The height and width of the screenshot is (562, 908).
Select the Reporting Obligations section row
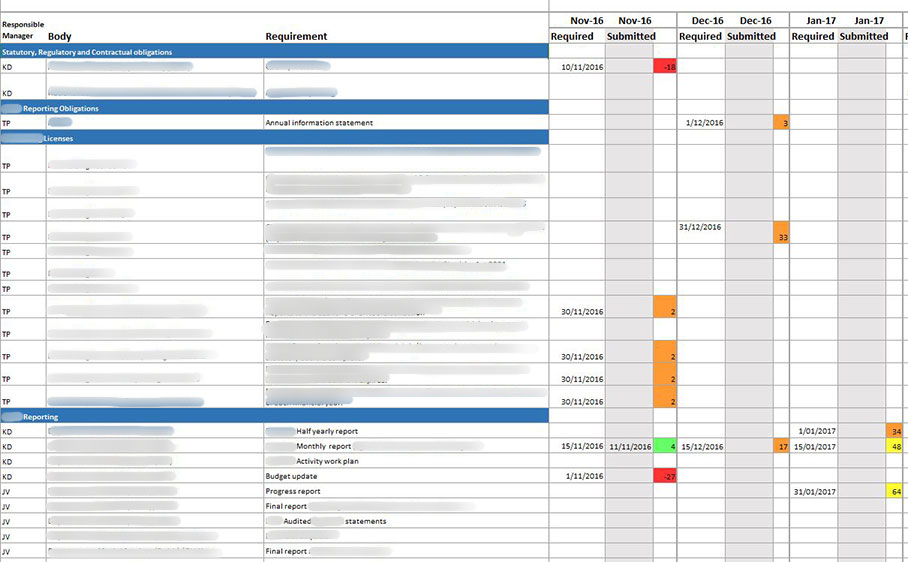pos(274,108)
